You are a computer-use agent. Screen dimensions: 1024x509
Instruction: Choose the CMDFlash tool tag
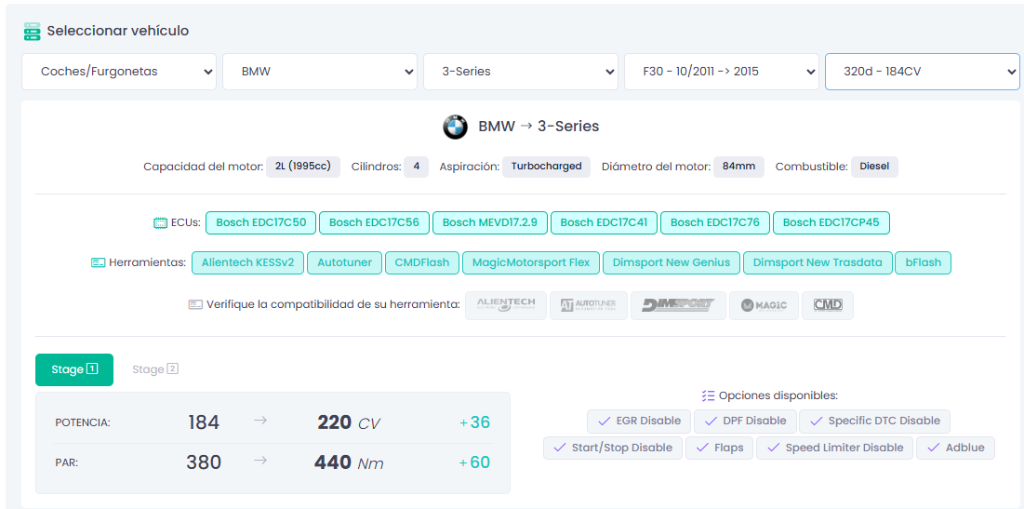(x=422, y=263)
